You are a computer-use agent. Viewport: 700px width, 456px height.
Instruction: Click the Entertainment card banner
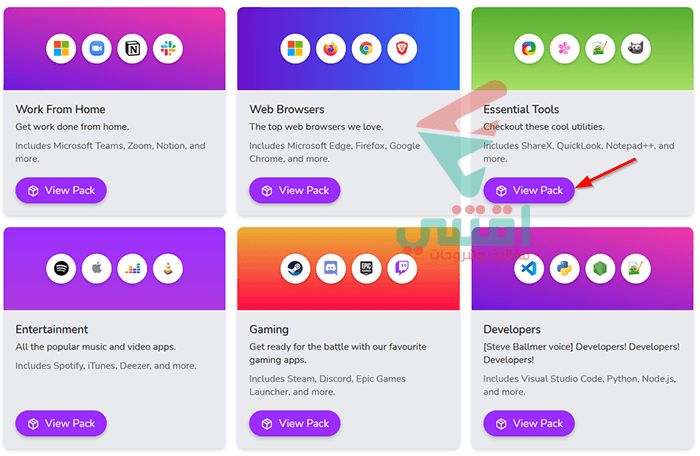pyautogui.click(x=114, y=268)
